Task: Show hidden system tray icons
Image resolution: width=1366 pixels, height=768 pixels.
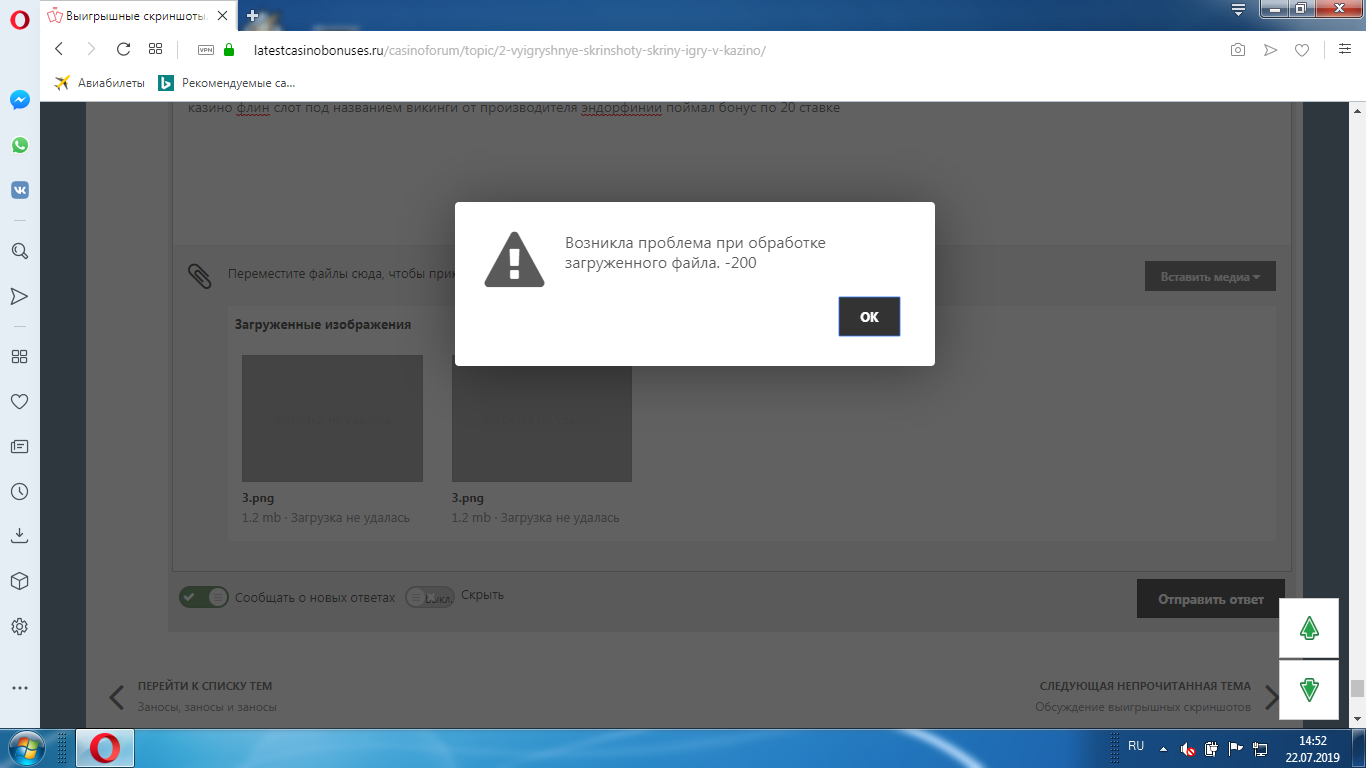Action: click(x=1162, y=748)
